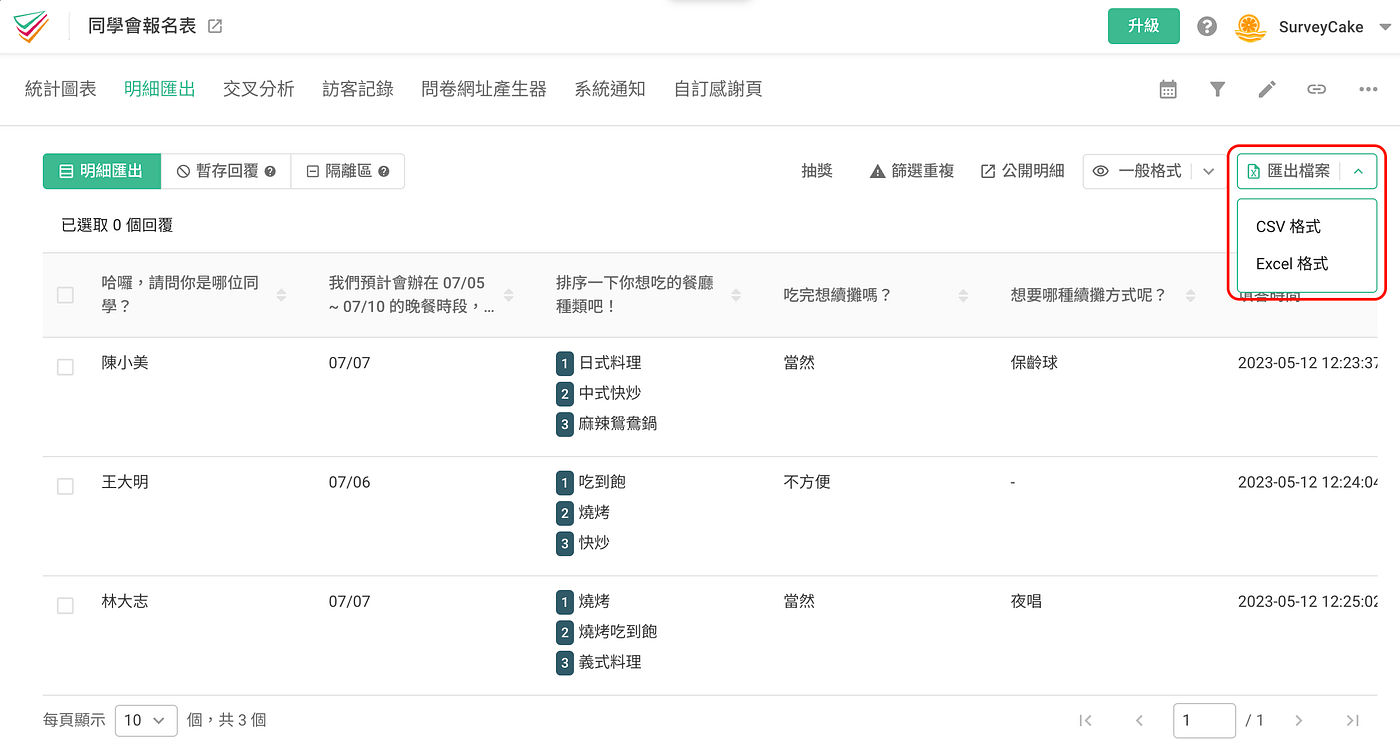This screenshot has height=750, width=1400.
Task: Click the chain link icon
Action: click(x=1317, y=90)
